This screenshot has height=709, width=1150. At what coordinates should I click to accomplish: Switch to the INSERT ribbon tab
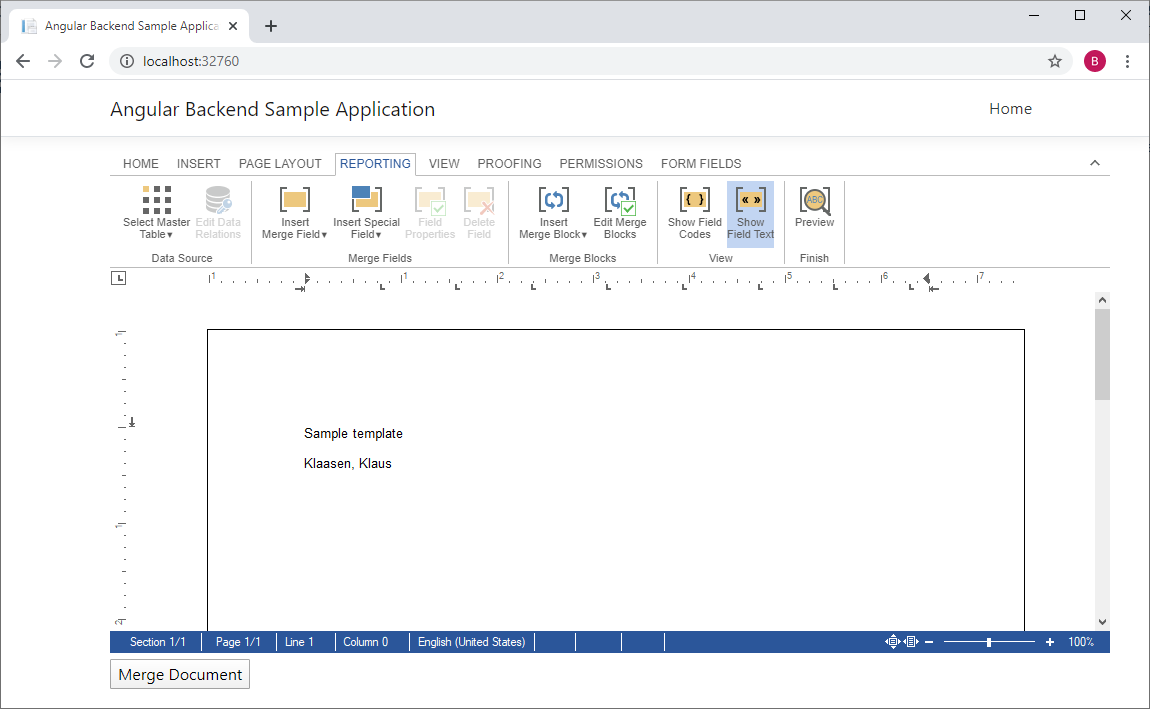199,164
